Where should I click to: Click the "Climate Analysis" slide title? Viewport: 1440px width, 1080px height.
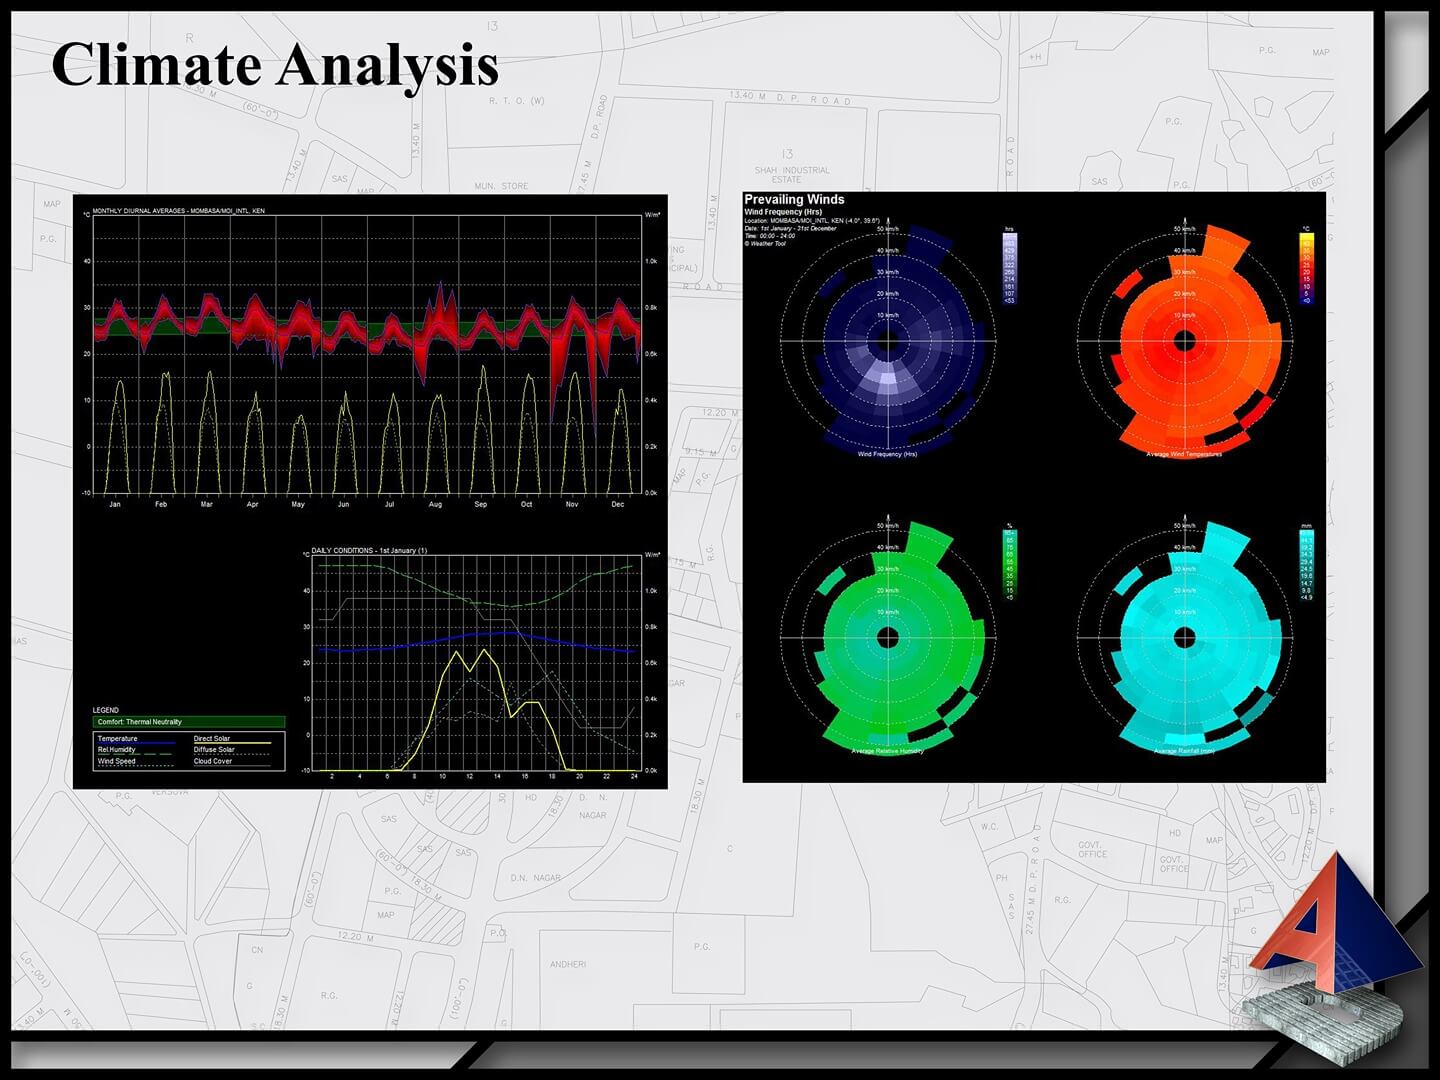(275, 66)
